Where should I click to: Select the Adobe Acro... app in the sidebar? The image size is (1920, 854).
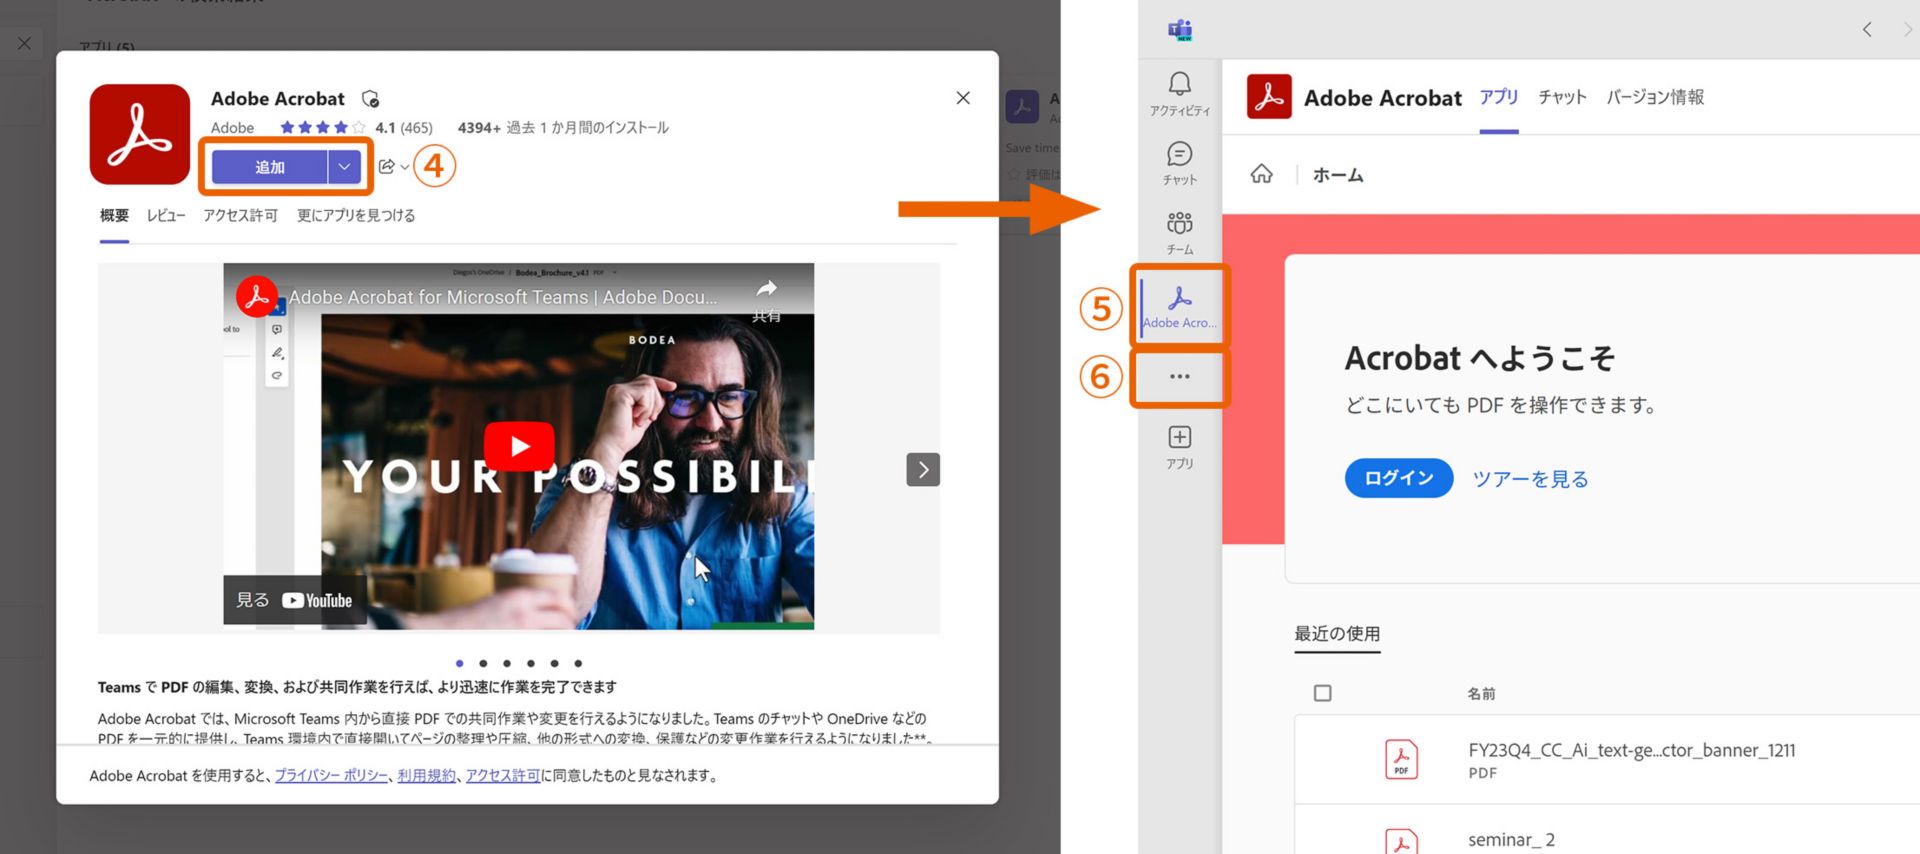pos(1180,307)
